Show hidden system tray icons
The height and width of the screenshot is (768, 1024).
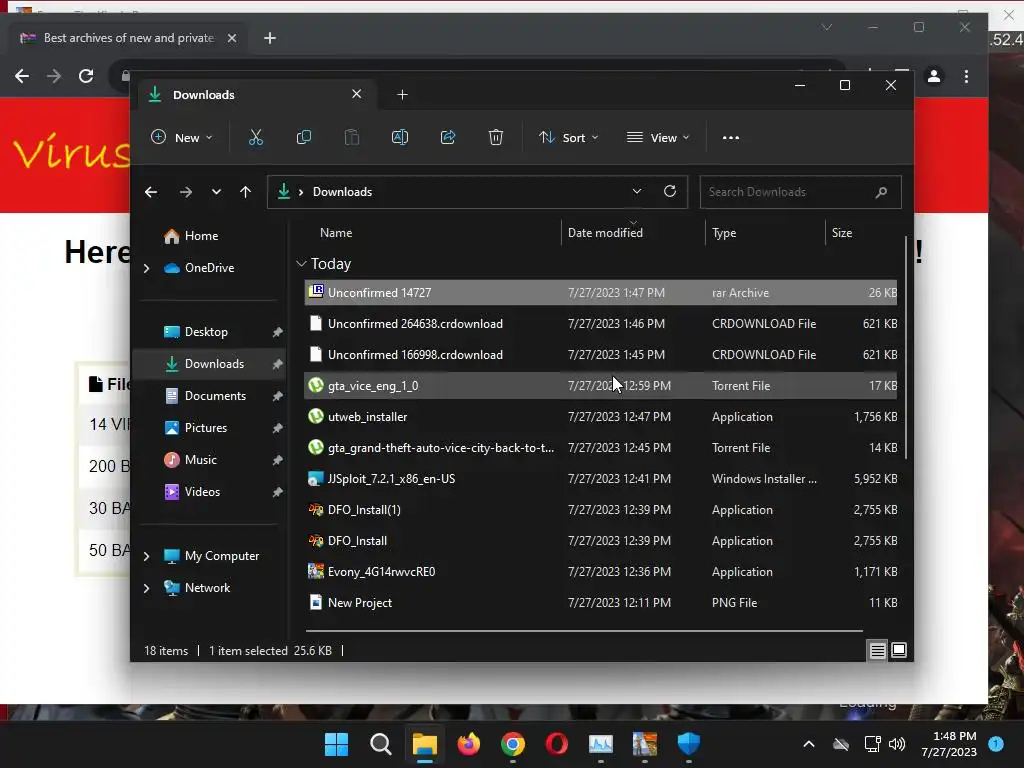click(808, 744)
